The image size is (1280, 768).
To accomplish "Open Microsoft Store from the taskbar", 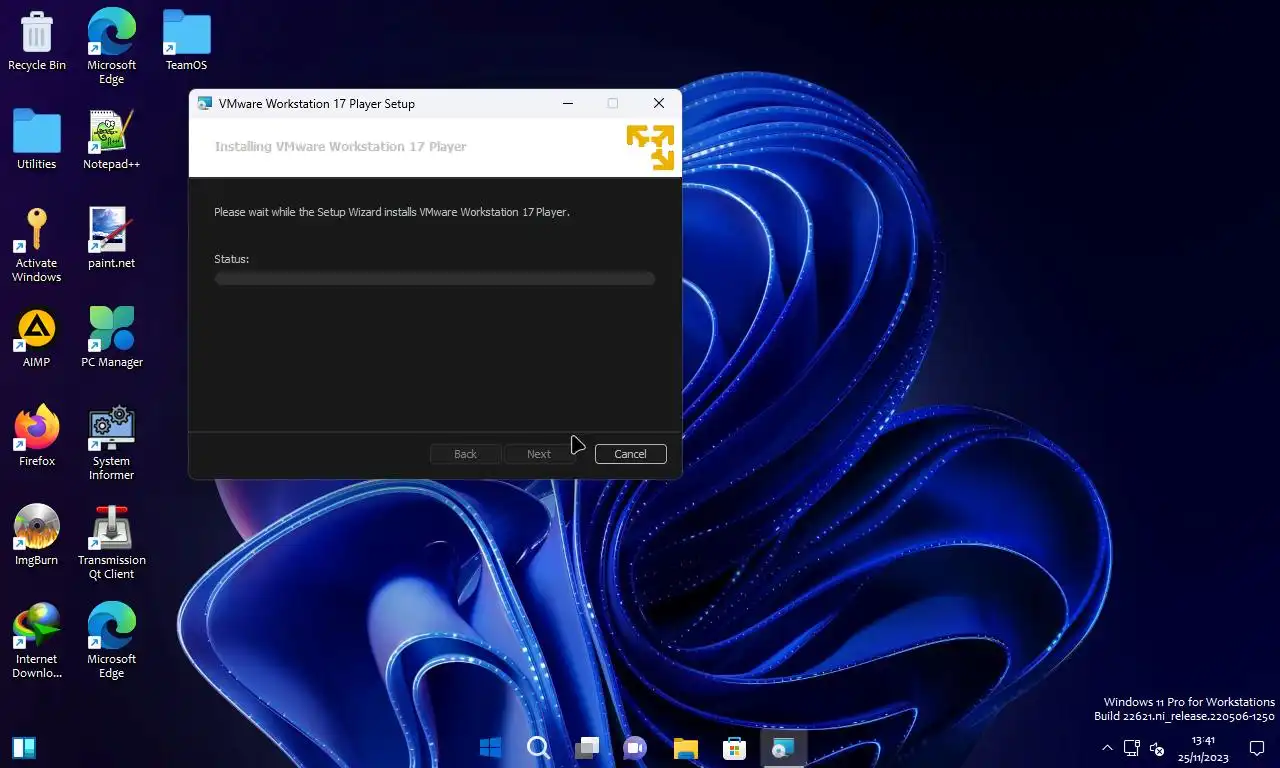I will tap(734, 747).
